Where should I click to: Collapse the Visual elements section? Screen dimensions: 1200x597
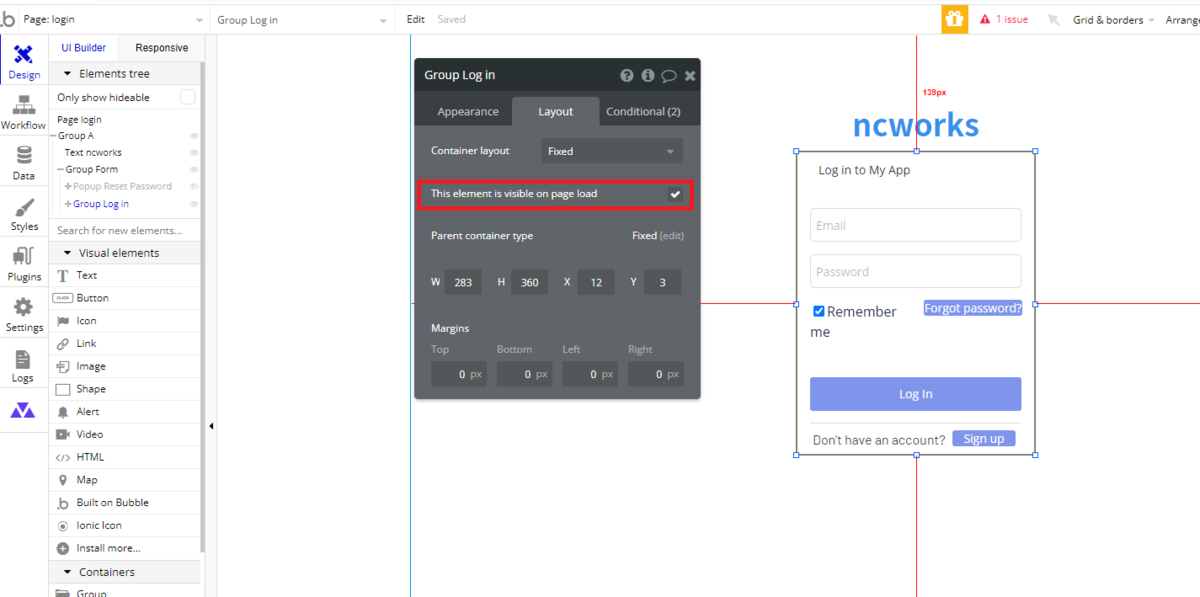(x=67, y=253)
